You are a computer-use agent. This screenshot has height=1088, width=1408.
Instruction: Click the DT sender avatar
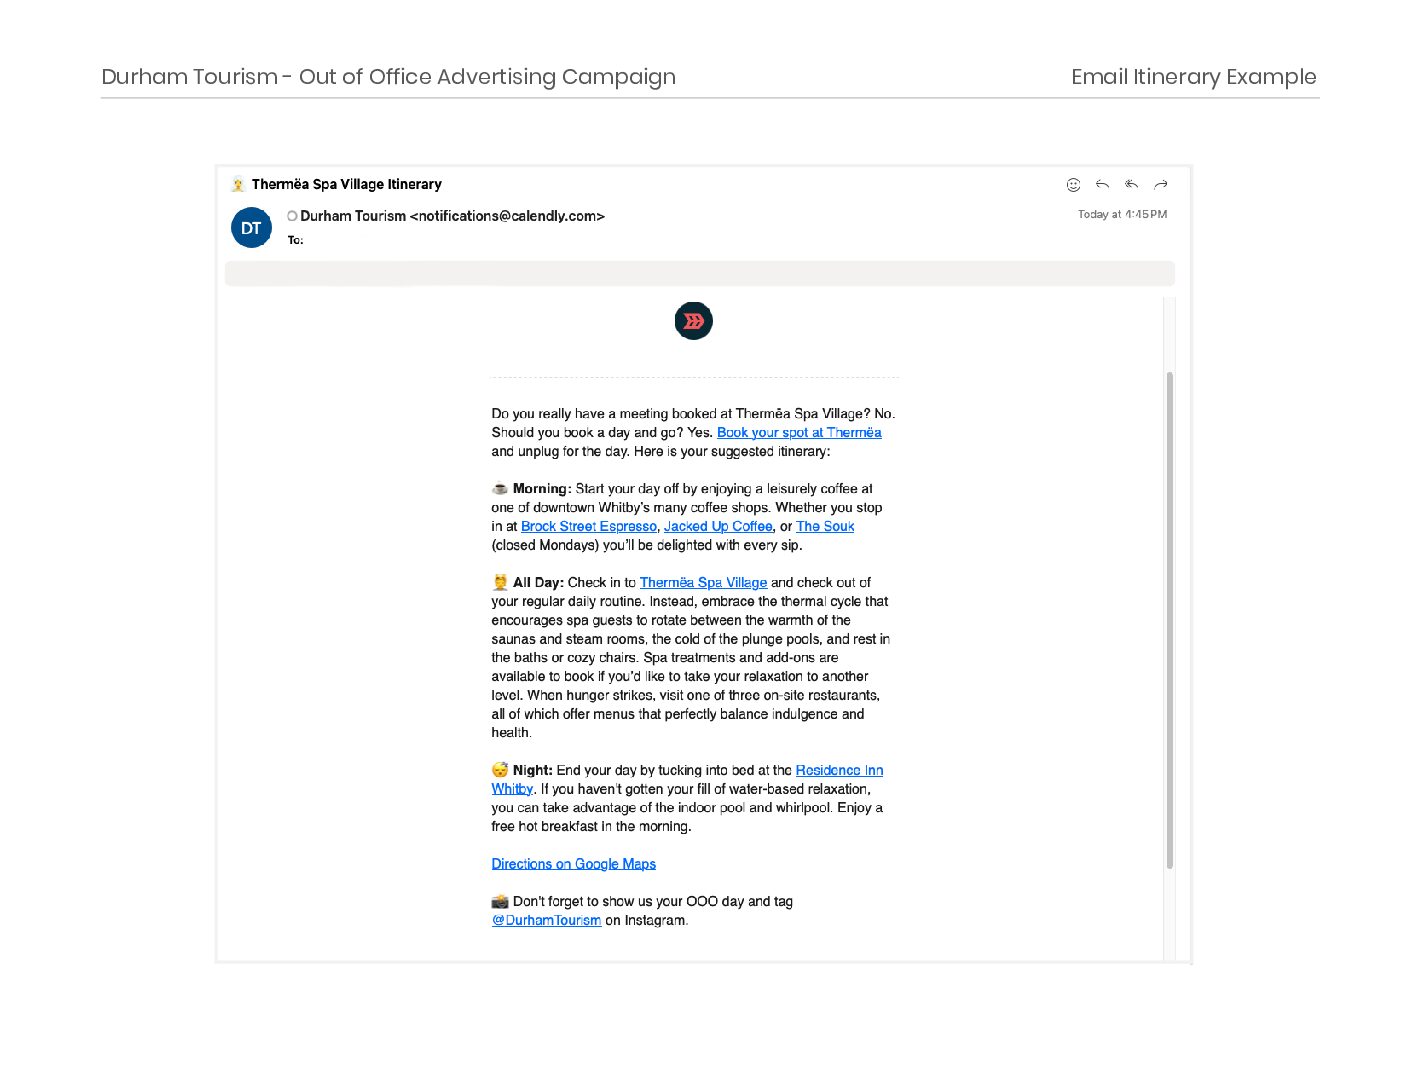[x=251, y=228]
